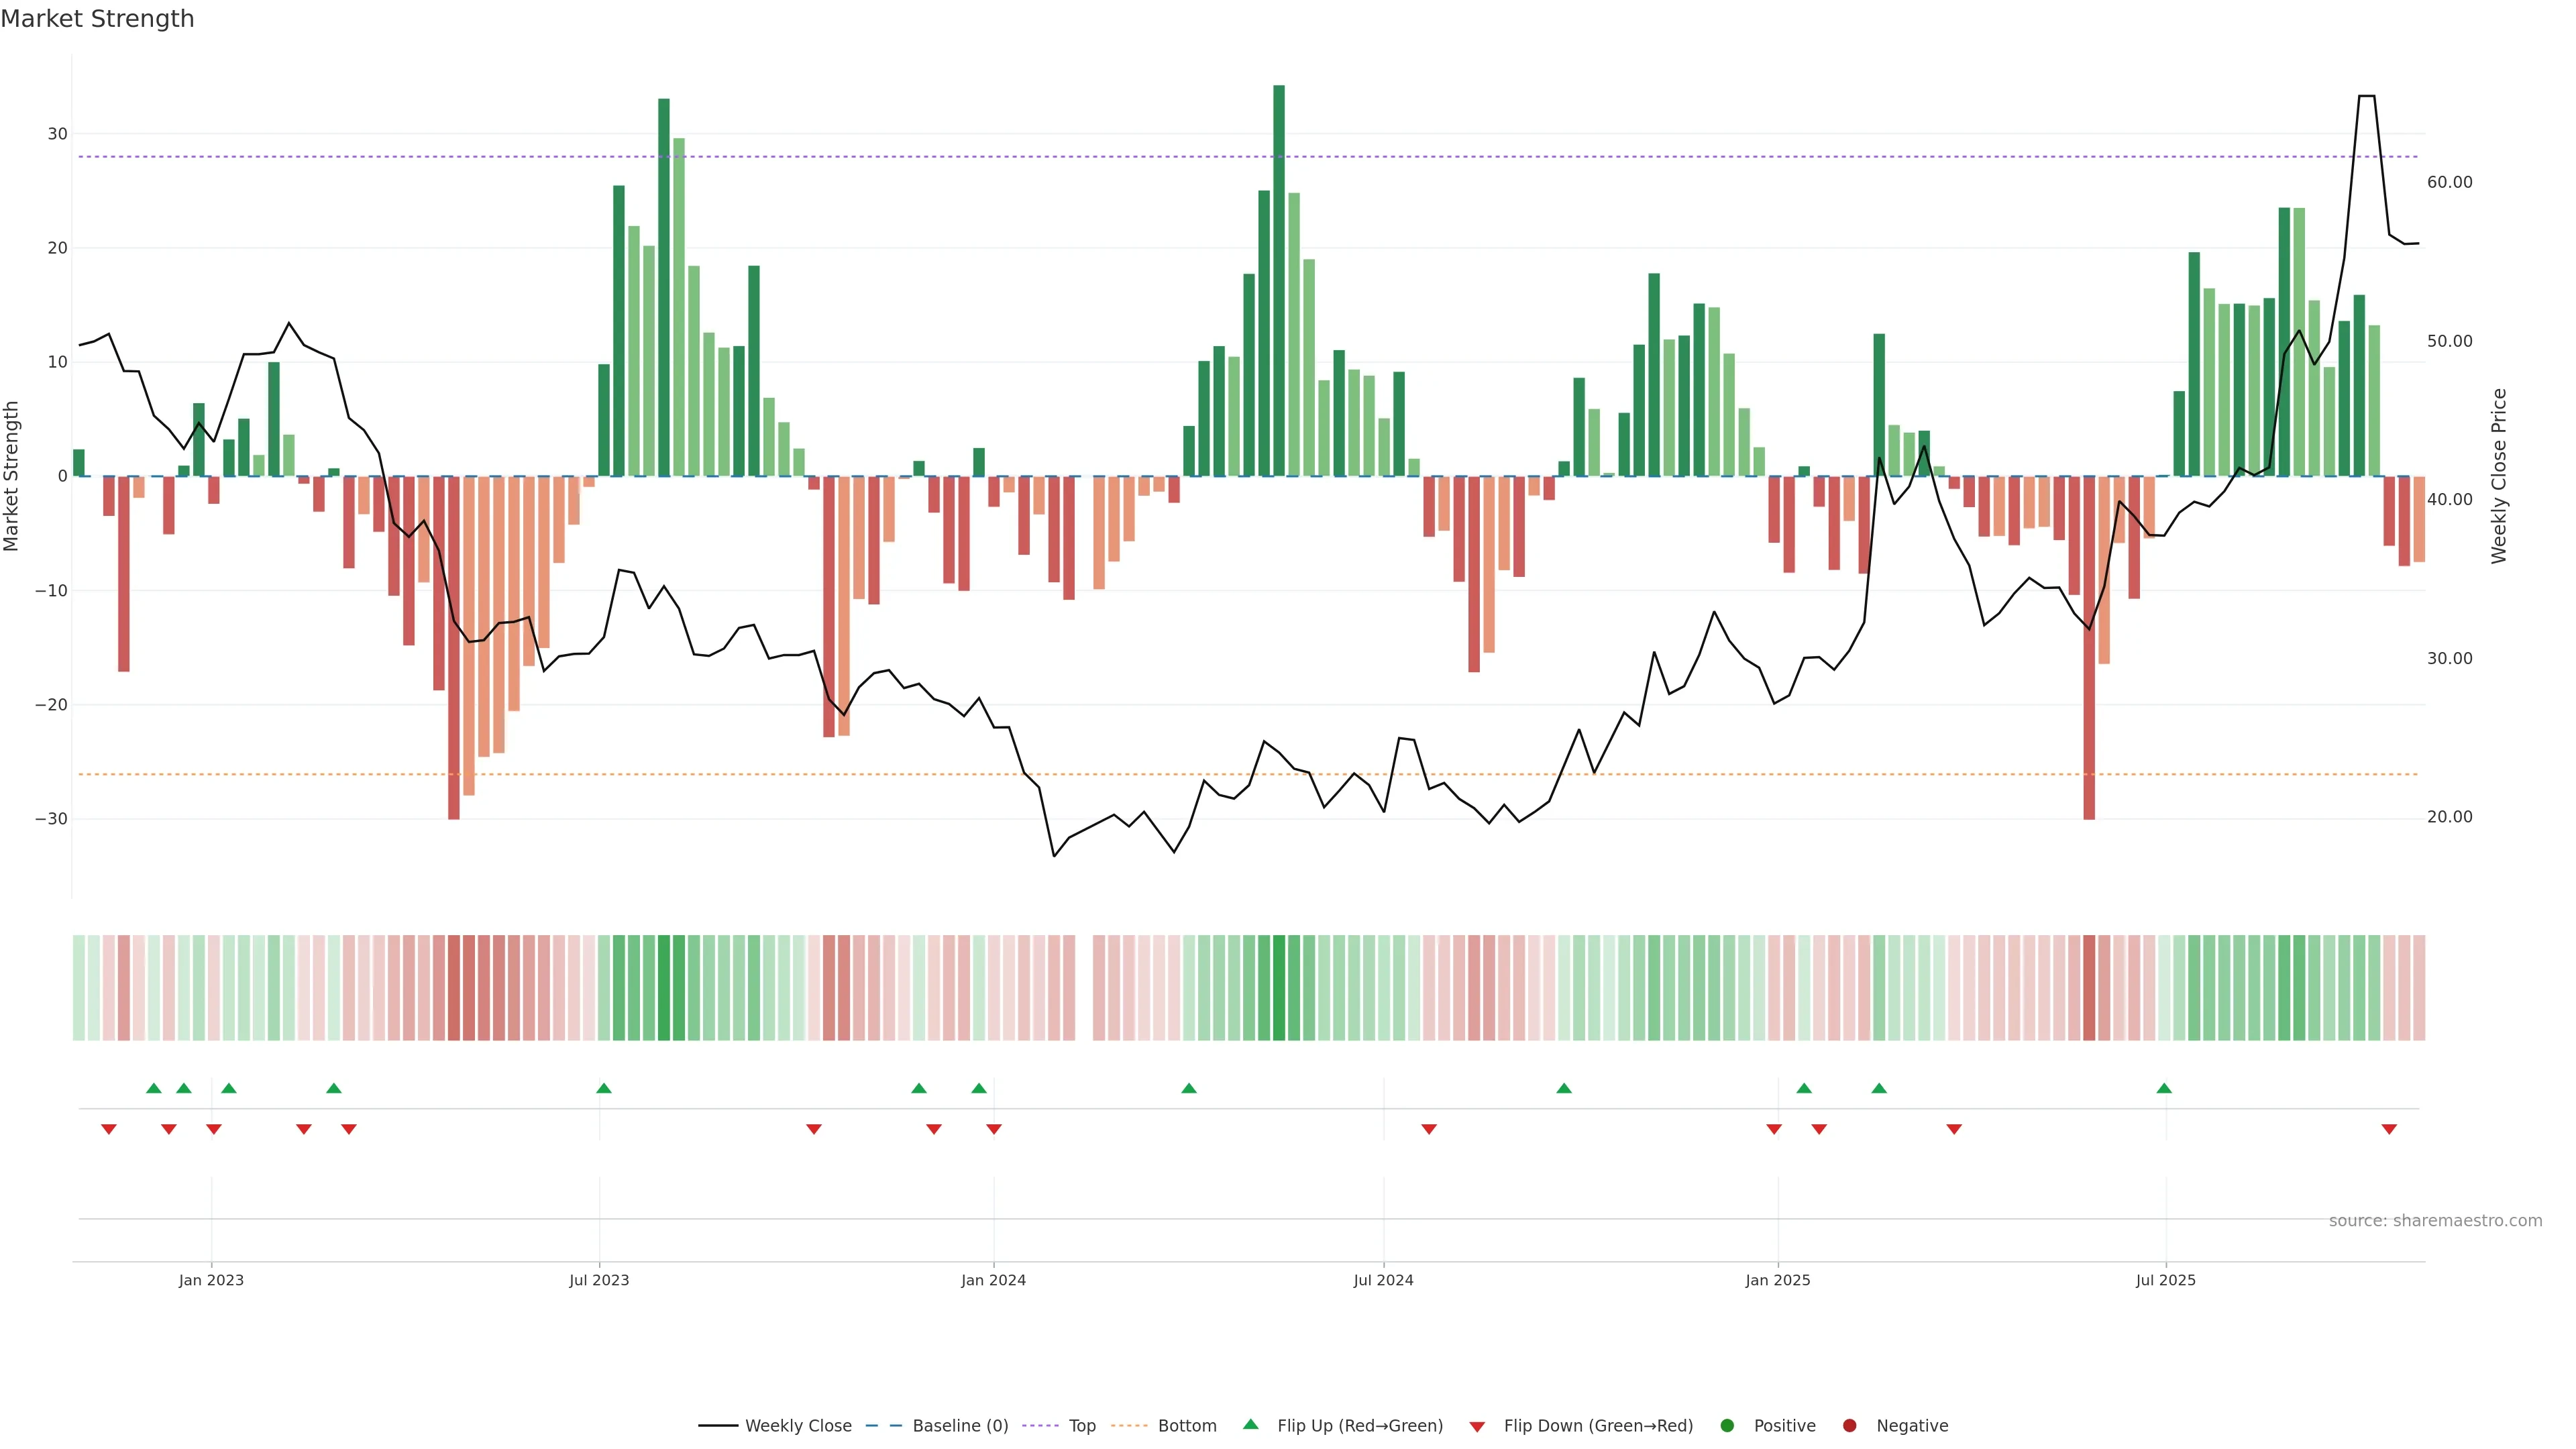Click the Flip Up green triangle legend icon
This screenshot has height=1449, width=2576.
1250,1424
